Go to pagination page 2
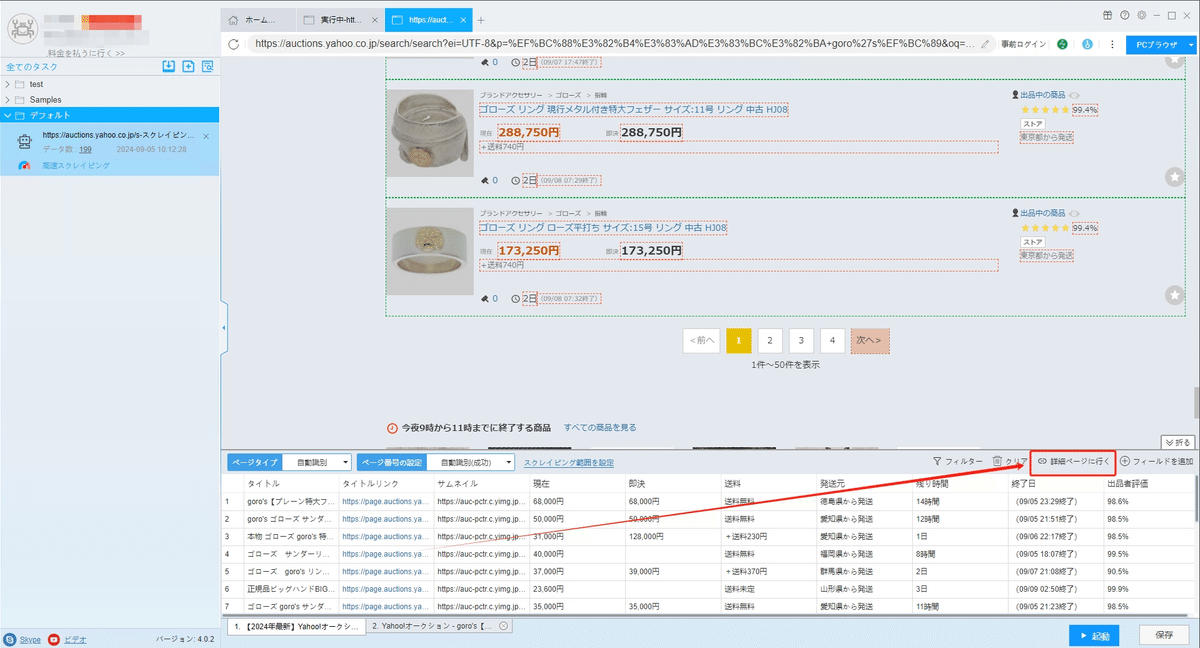The width and height of the screenshot is (1200, 648). 770,340
